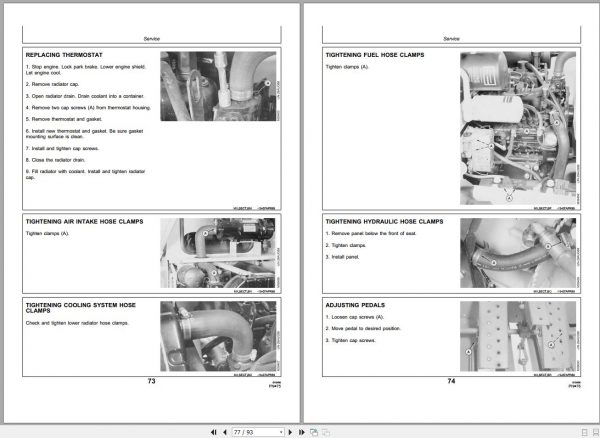Click the Service header on the right page
The height and width of the screenshot is (438, 600).
(452, 39)
